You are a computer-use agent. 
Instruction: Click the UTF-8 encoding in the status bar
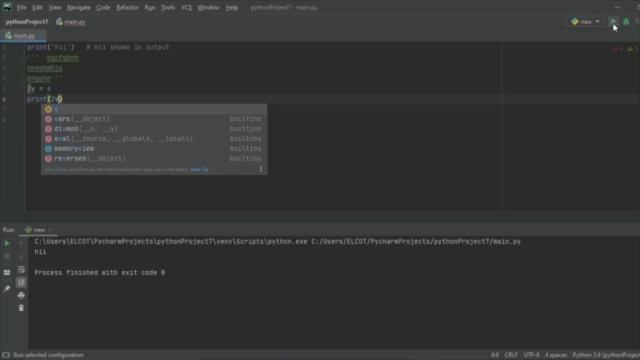[x=531, y=355]
